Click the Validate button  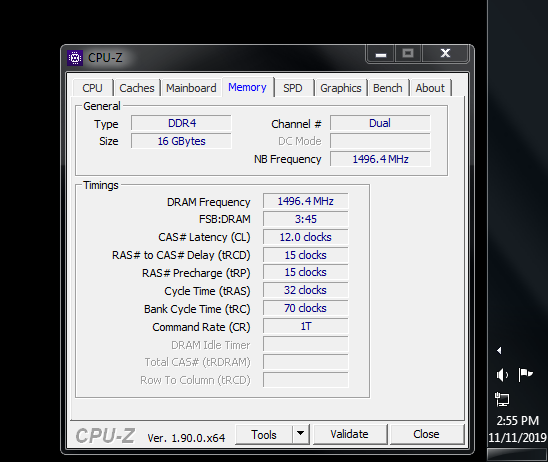point(349,434)
